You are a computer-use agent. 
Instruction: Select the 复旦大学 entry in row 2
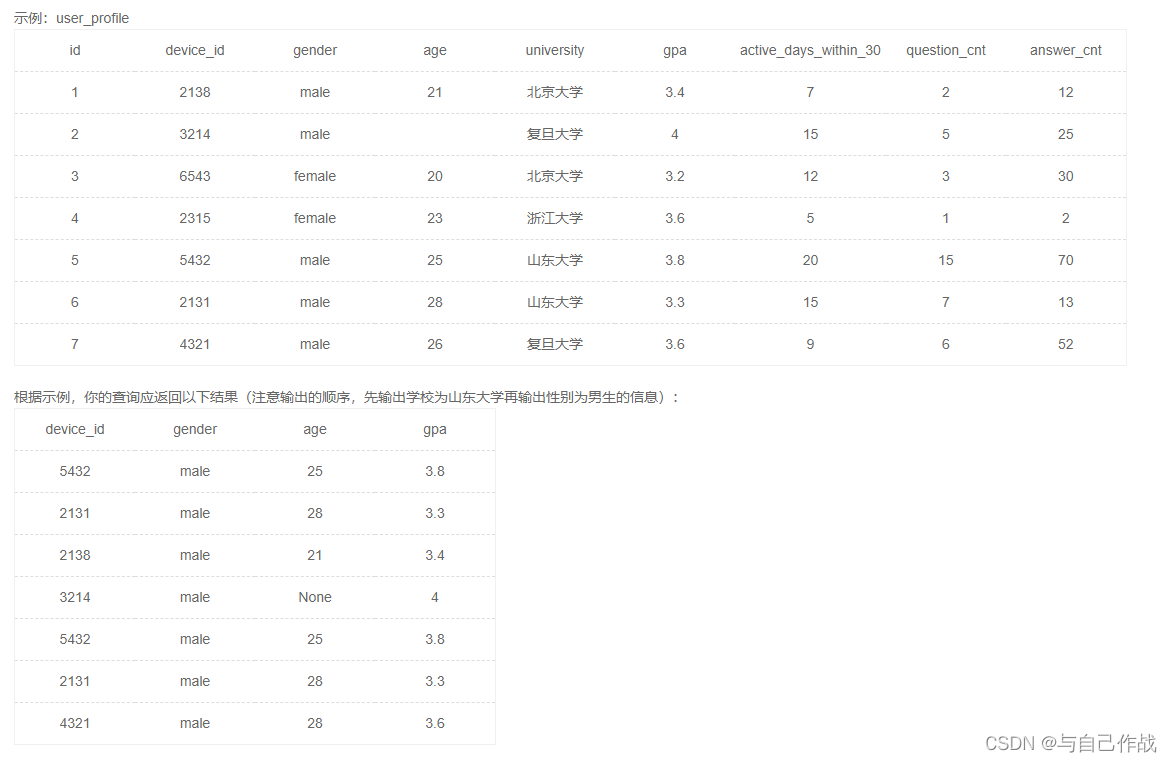point(554,134)
